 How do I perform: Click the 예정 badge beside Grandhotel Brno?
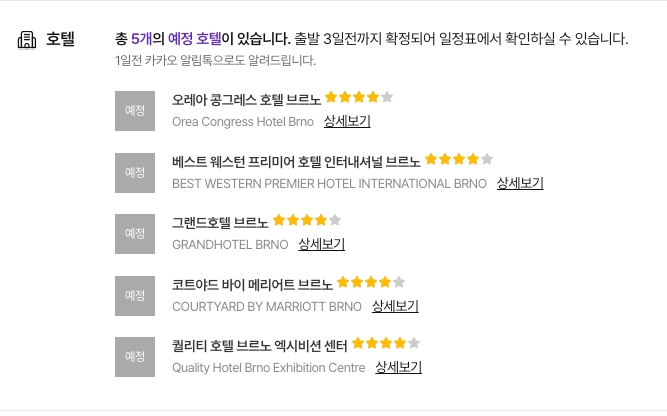[x=135, y=233]
